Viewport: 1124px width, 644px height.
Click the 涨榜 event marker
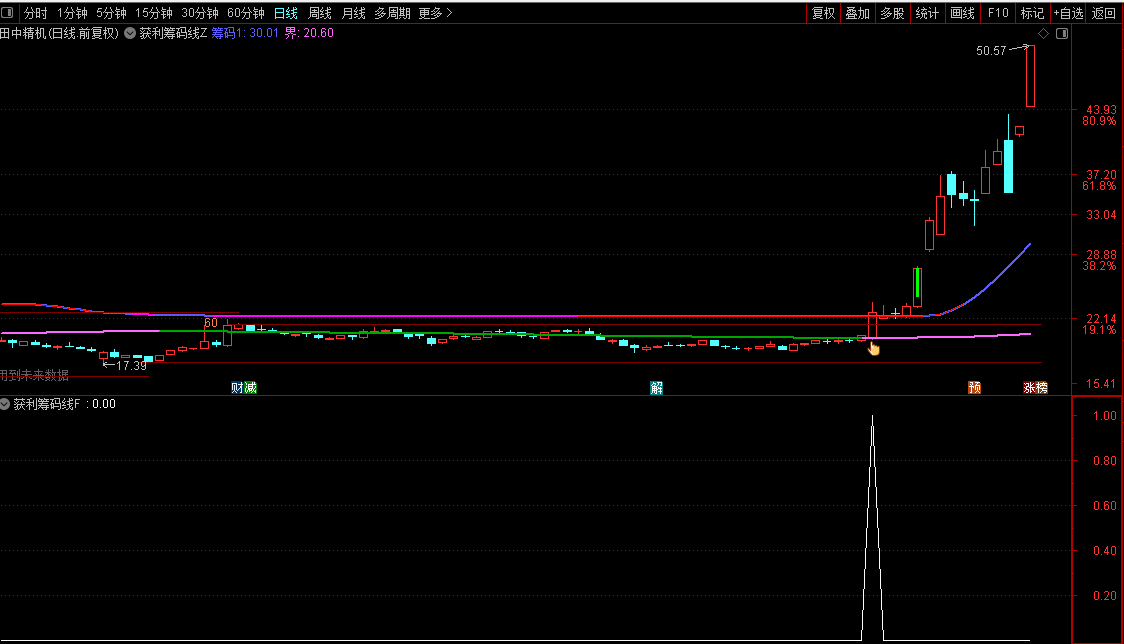tap(1035, 388)
